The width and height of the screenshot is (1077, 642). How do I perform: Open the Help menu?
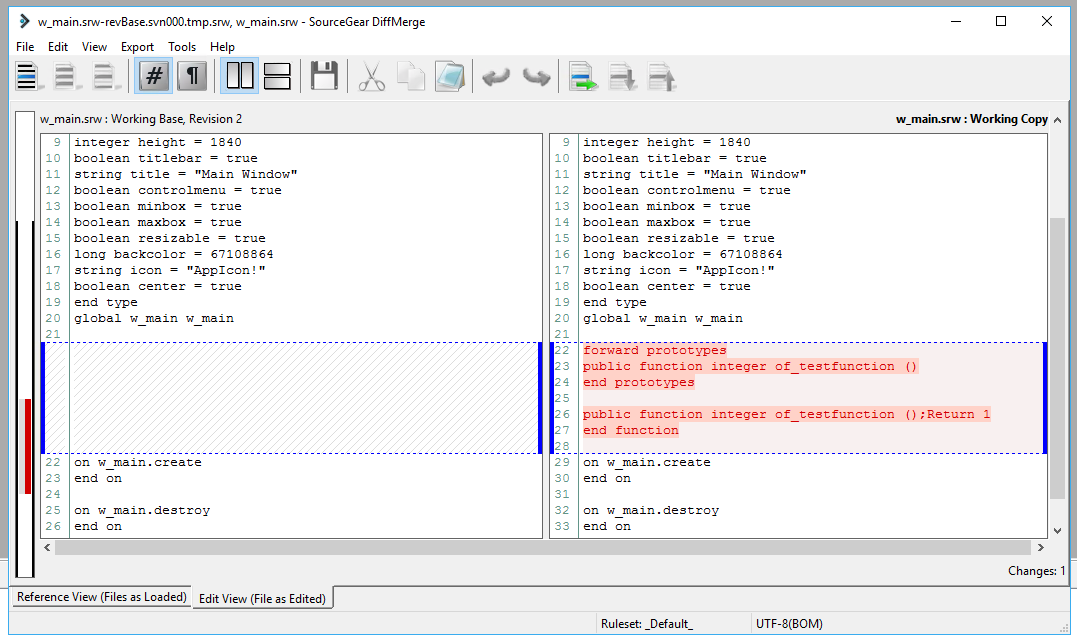pyautogui.click(x=223, y=47)
